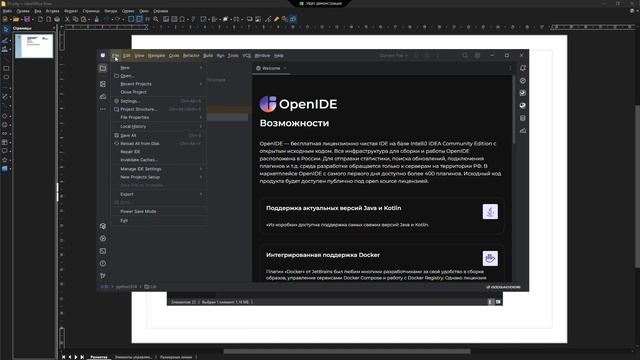Open the Problems tool window icon
Screen dimensions: 640x360
pyautogui.click(x=103, y=264)
